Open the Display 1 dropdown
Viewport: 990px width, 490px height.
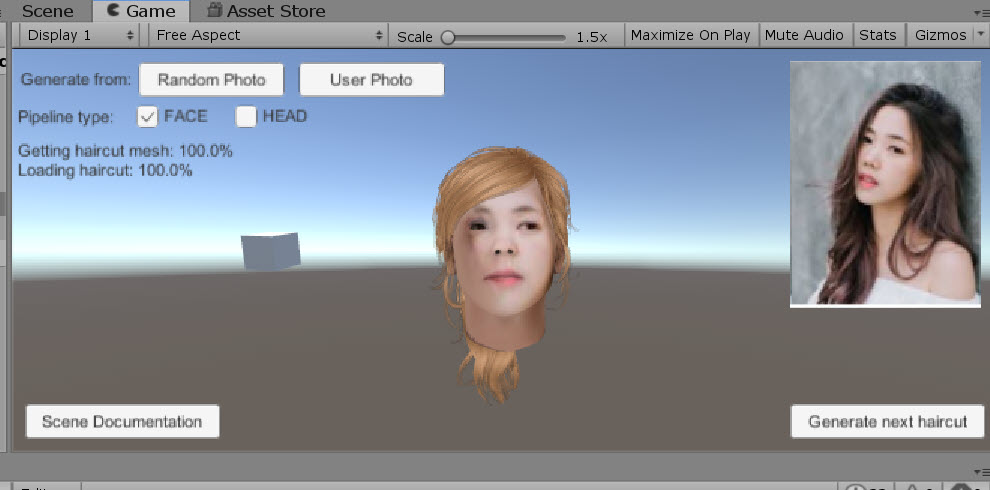click(x=80, y=35)
